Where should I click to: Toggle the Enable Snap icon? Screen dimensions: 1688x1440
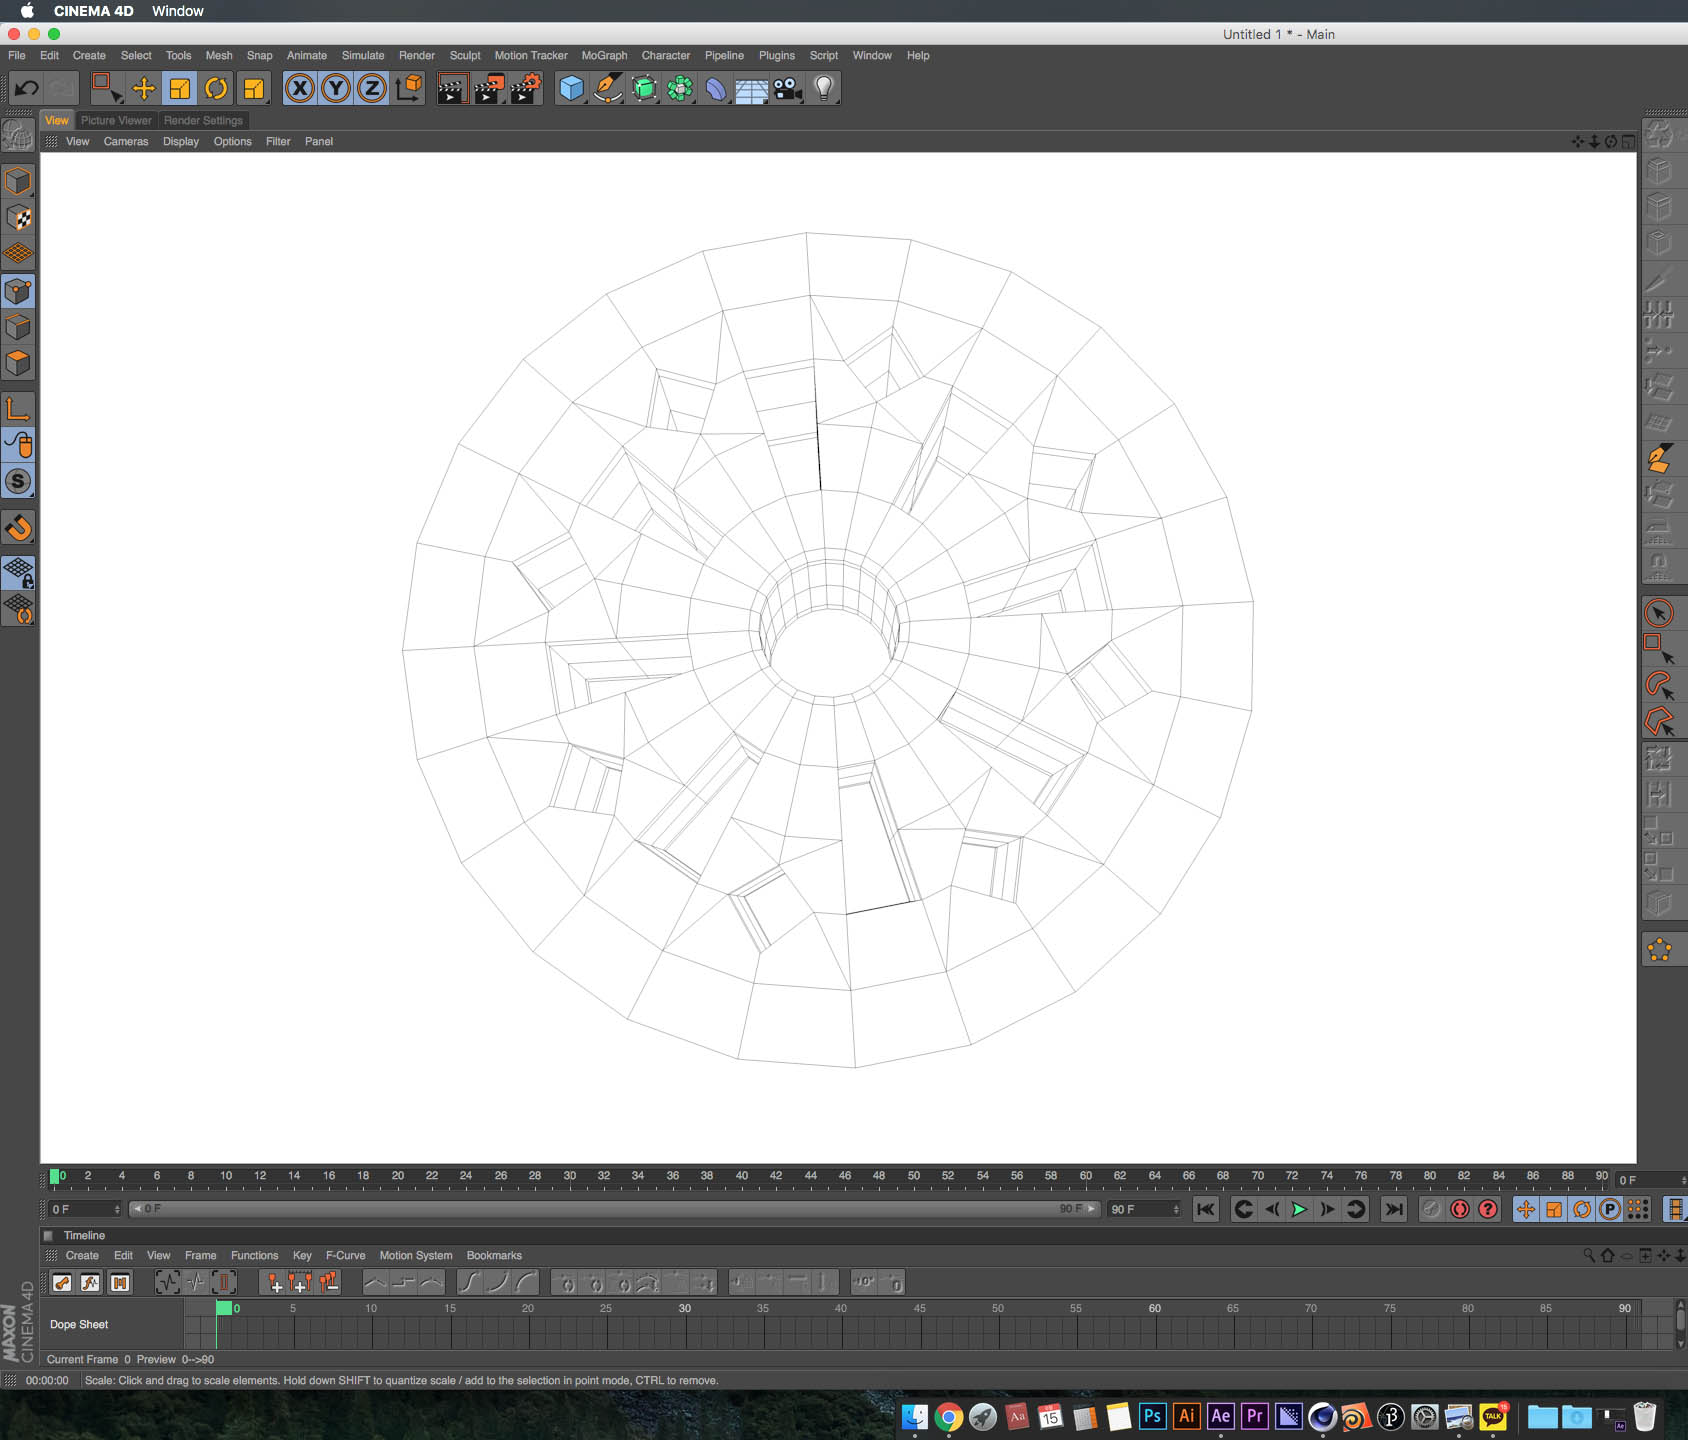[x=18, y=481]
